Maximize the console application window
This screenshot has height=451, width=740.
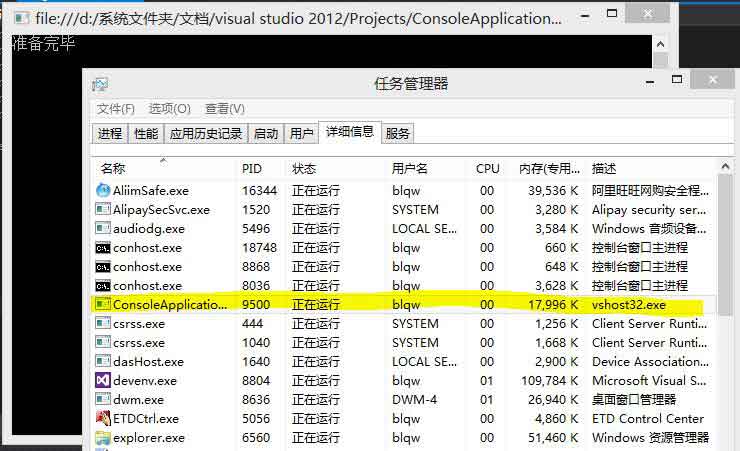612,13
